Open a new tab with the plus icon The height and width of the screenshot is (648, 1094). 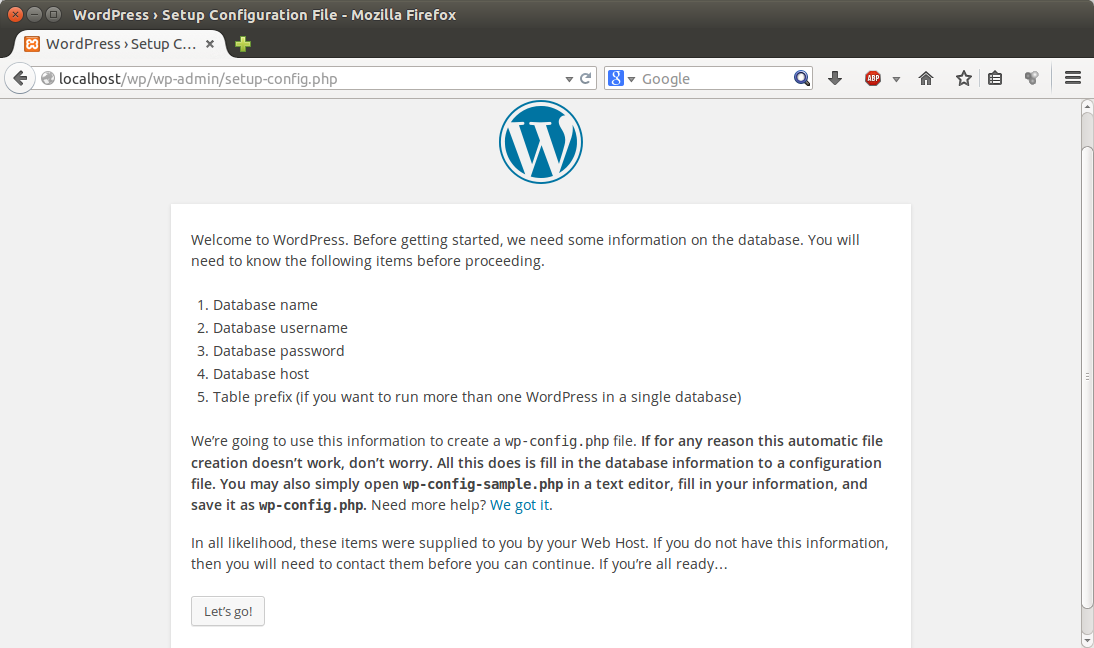pyautogui.click(x=243, y=44)
